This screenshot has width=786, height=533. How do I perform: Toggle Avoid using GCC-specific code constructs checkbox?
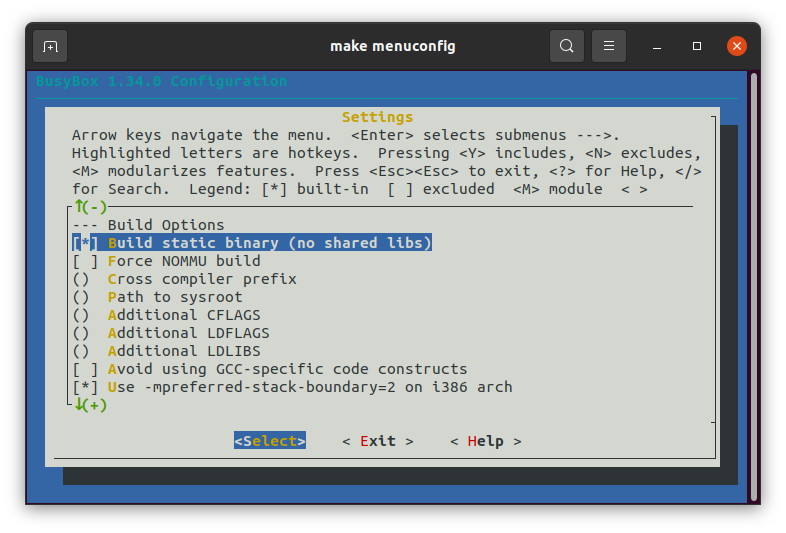point(85,370)
